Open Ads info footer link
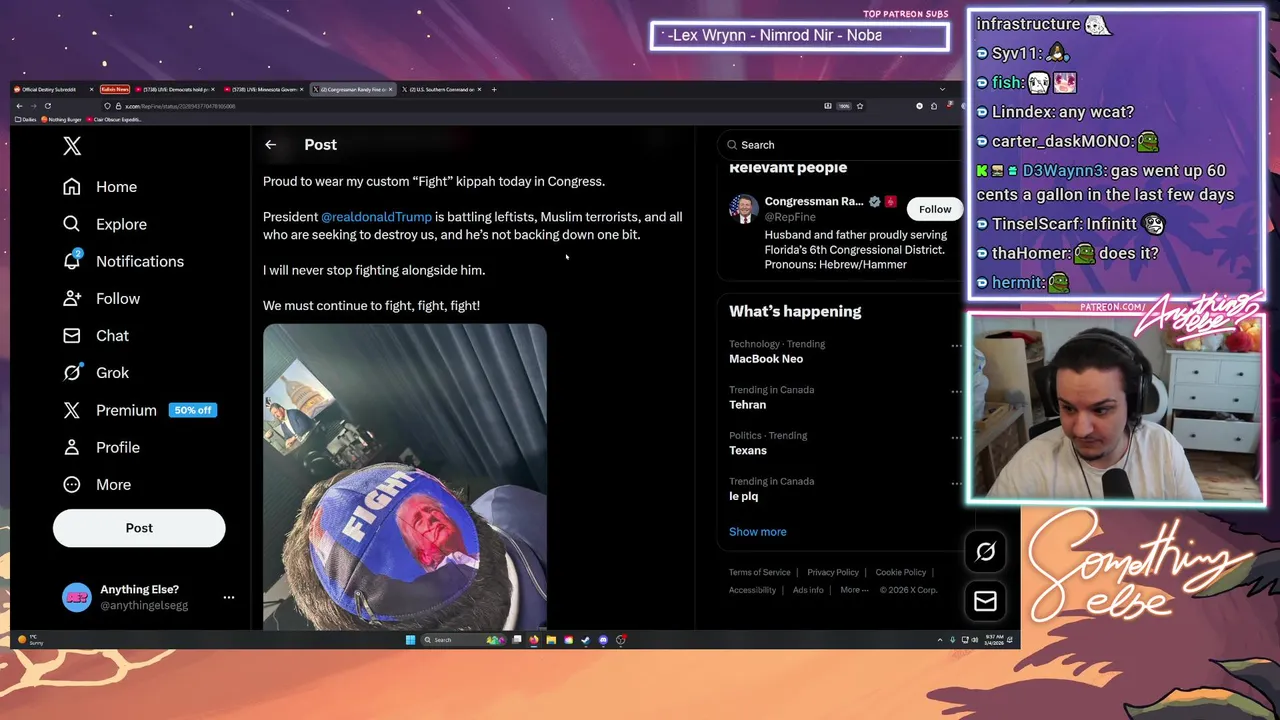1280x720 pixels. 808,590
